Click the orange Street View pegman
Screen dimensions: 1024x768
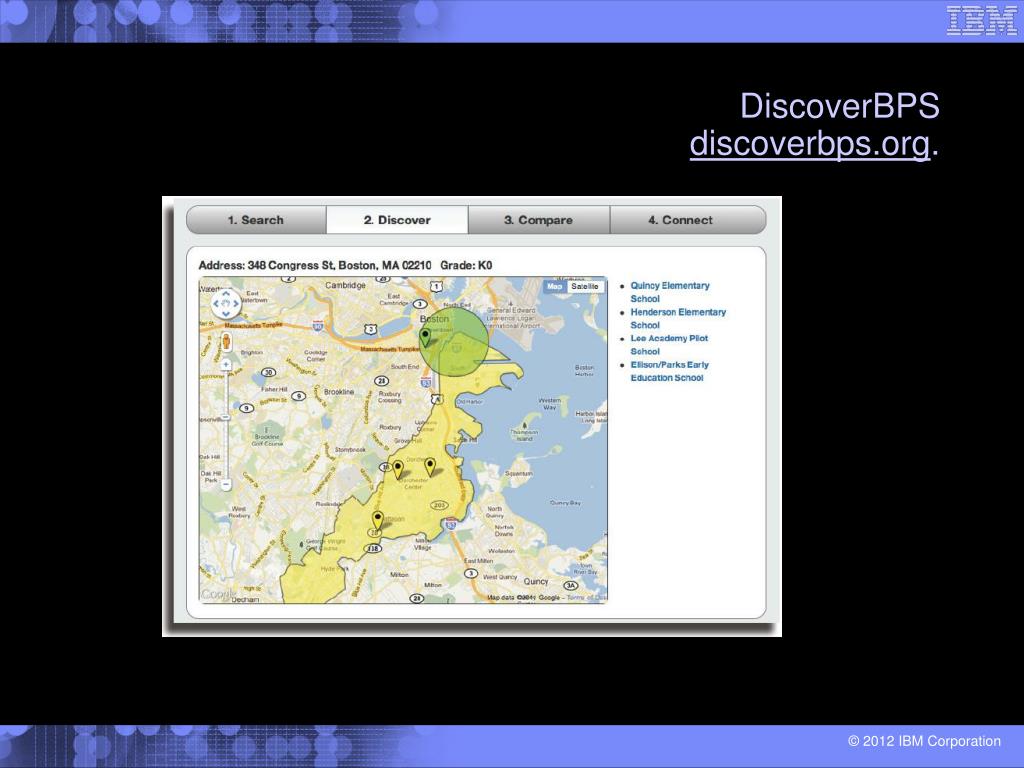click(226, 341)
